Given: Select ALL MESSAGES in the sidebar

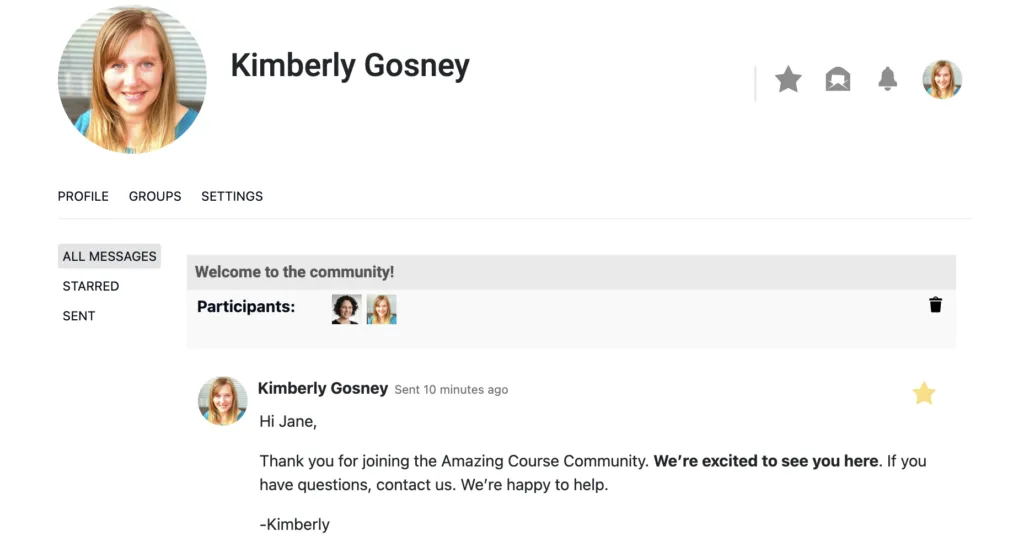Looking at the screenshot, I should (109, 256).
